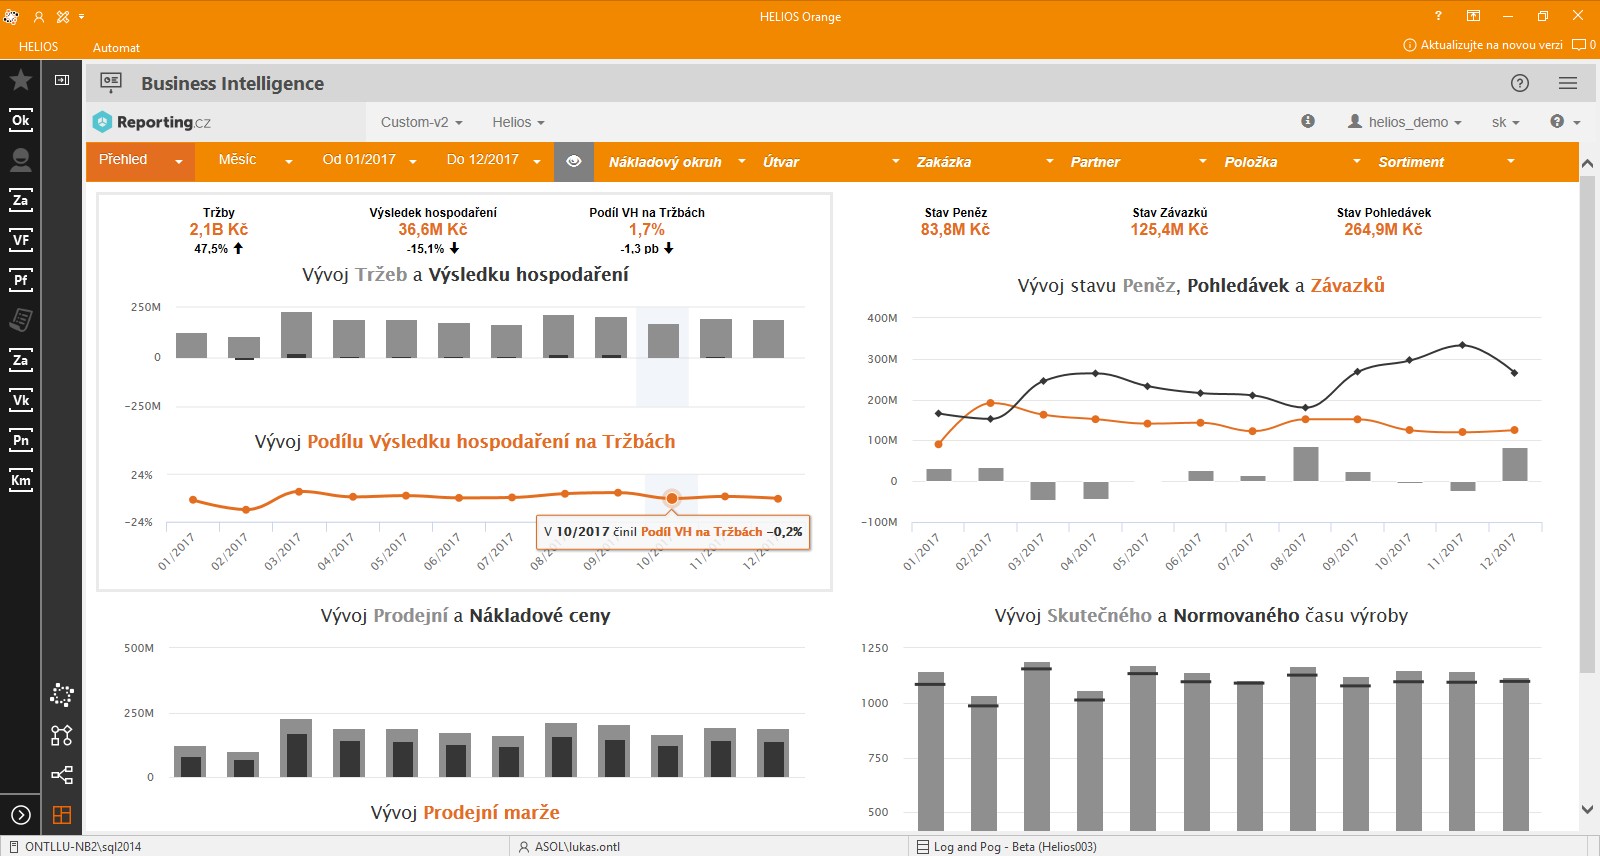Open the workflow nodes icon in sidebar
1600x856 pixels.
[x=62, y=735]
